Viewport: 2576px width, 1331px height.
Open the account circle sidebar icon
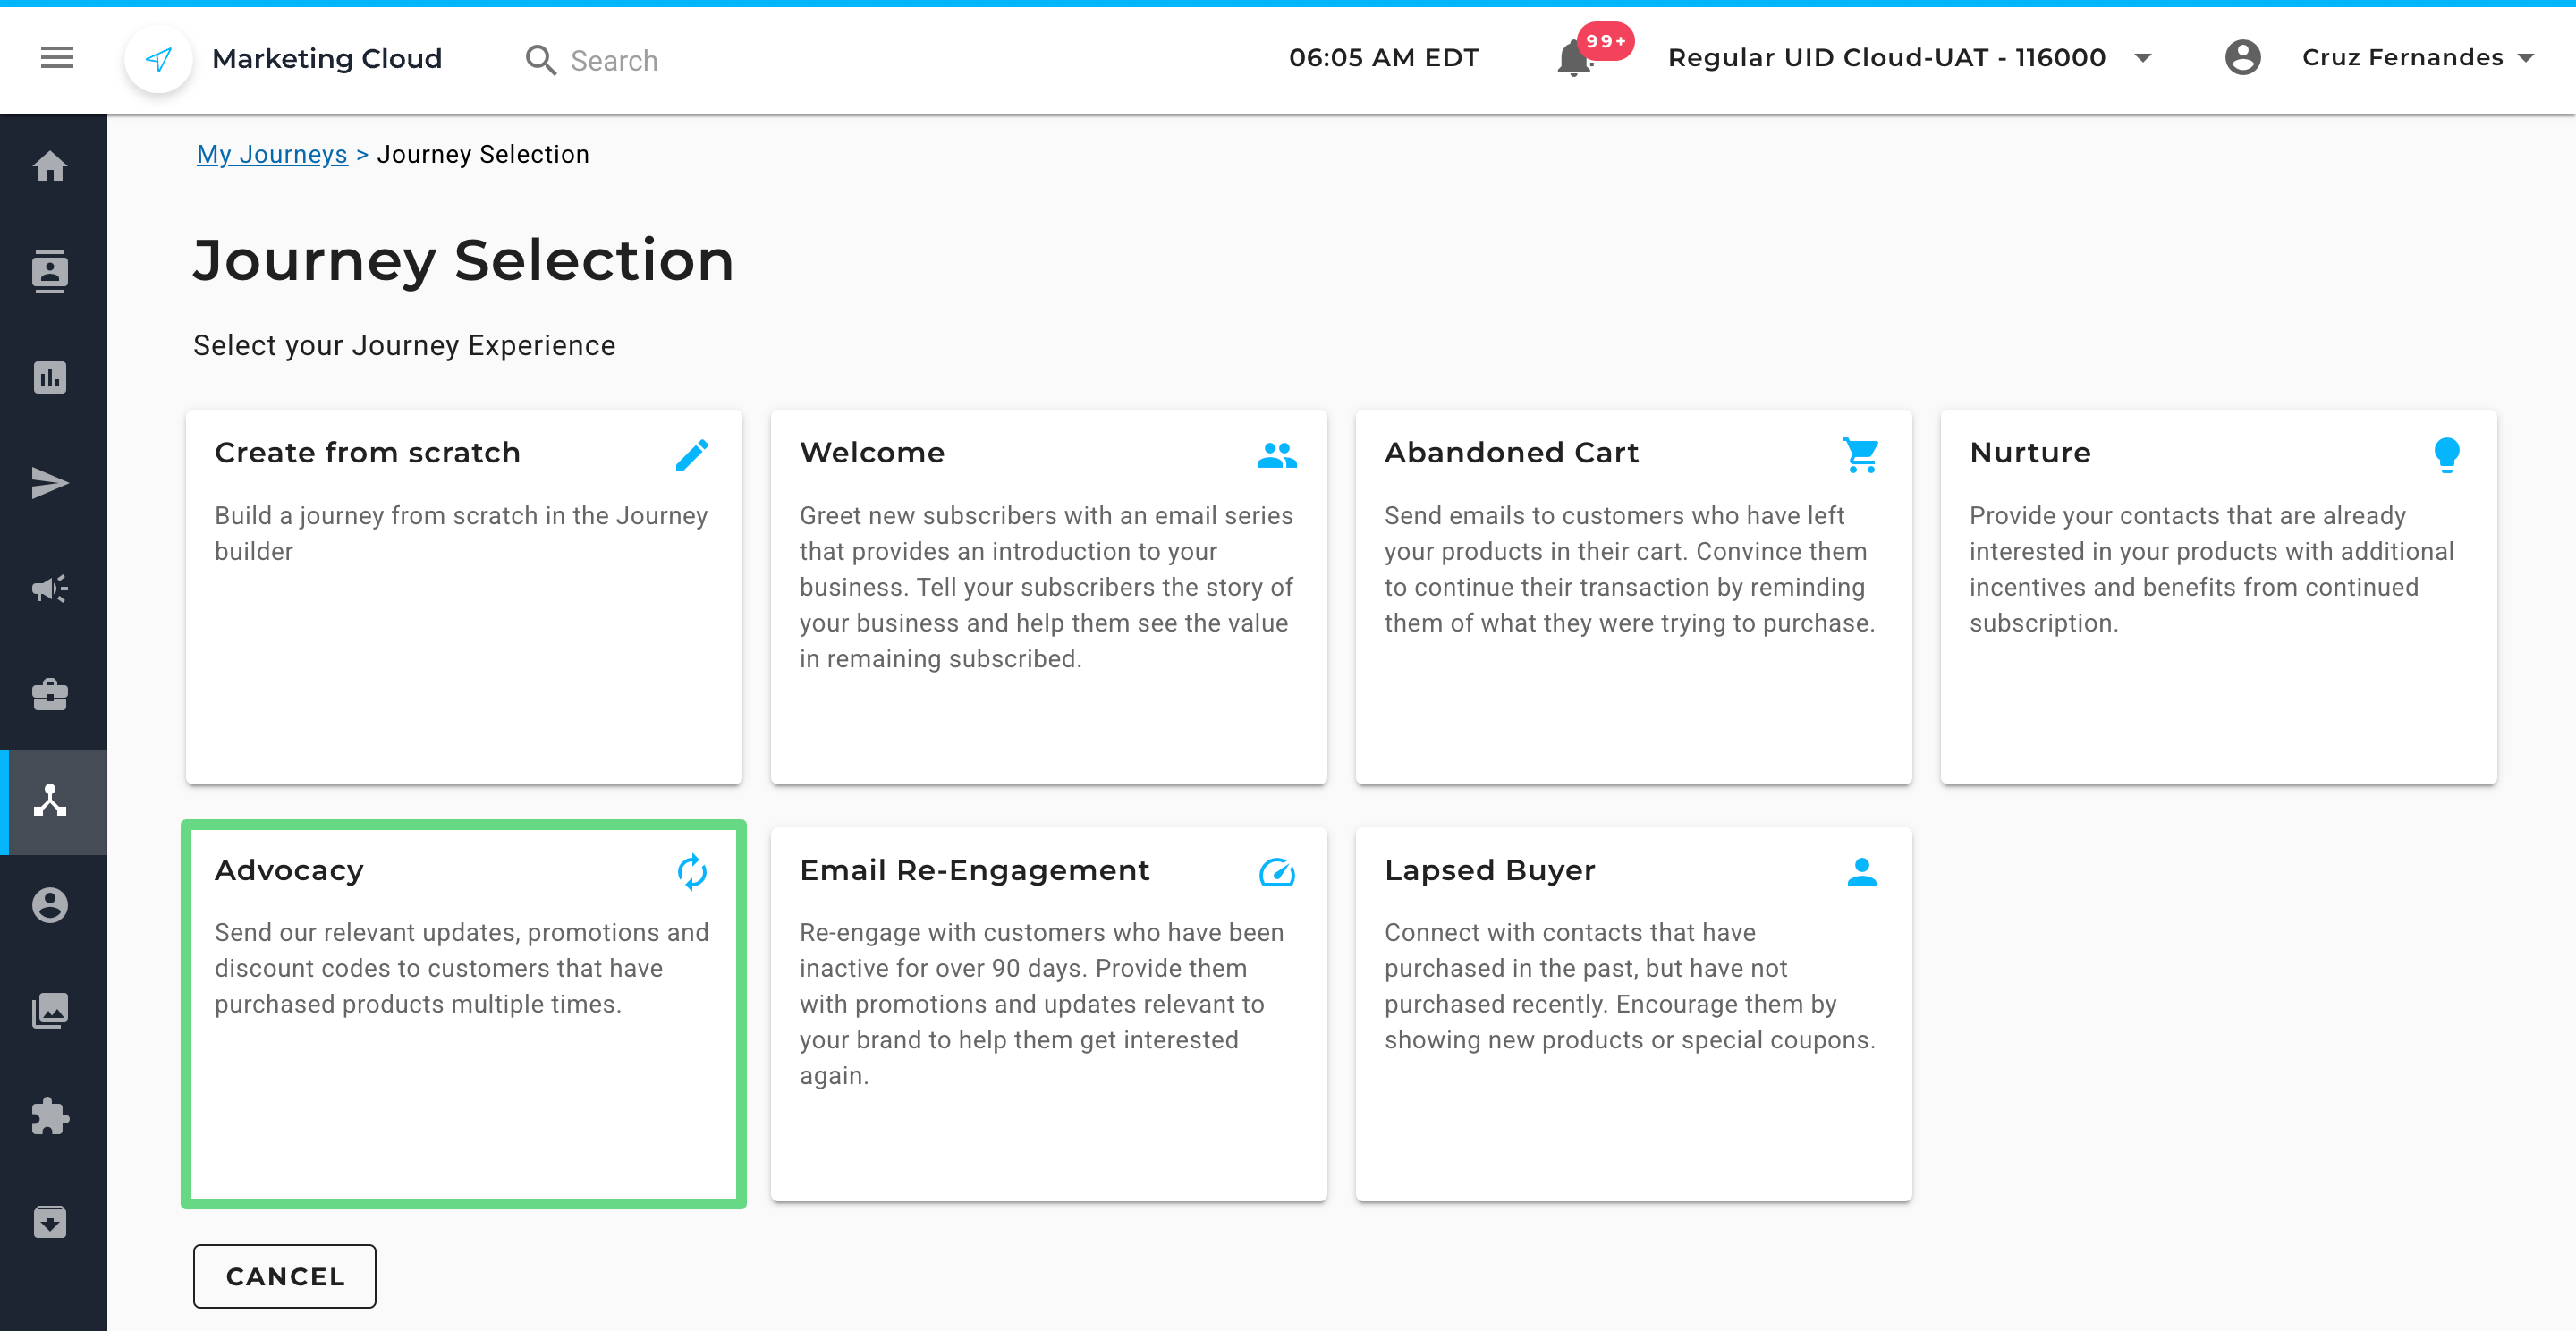pyautogui.click(x=50, y=905)
